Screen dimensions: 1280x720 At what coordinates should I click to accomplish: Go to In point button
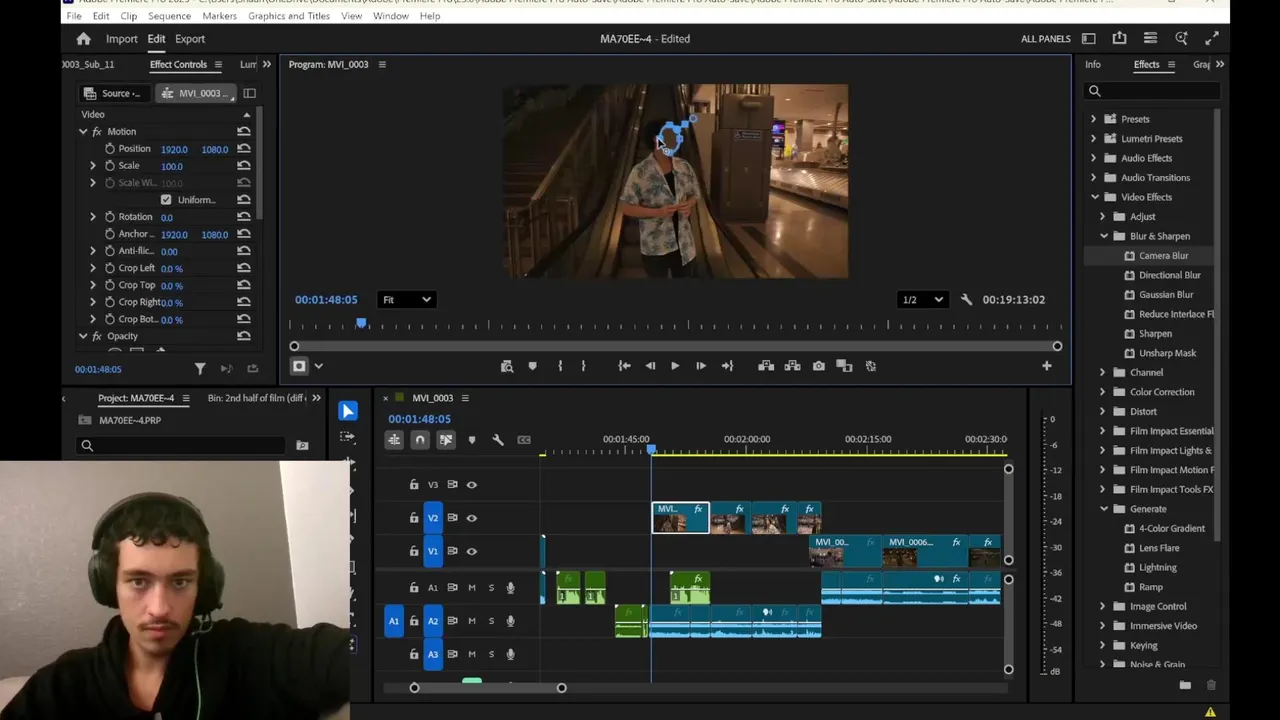click(x=624, y=366)
